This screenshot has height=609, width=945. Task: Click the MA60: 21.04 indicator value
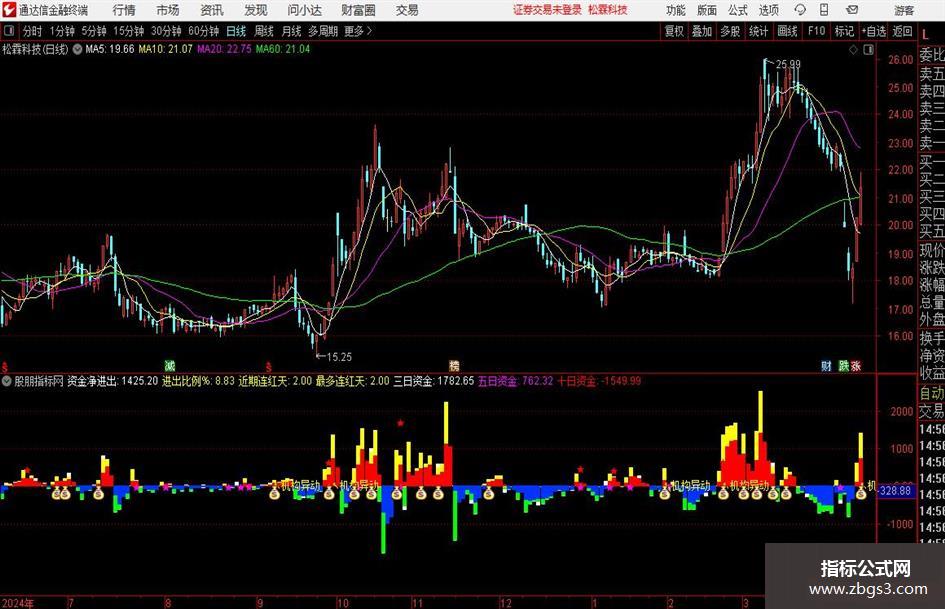283,49
